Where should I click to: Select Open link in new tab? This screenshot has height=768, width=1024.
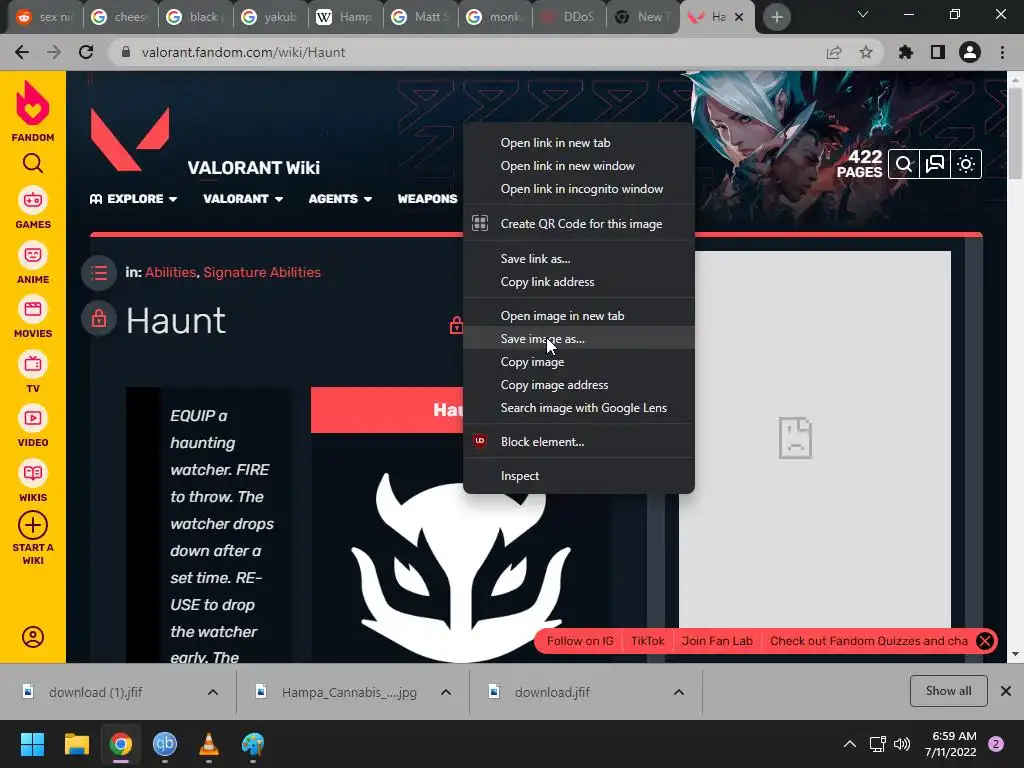coord(579,143)
